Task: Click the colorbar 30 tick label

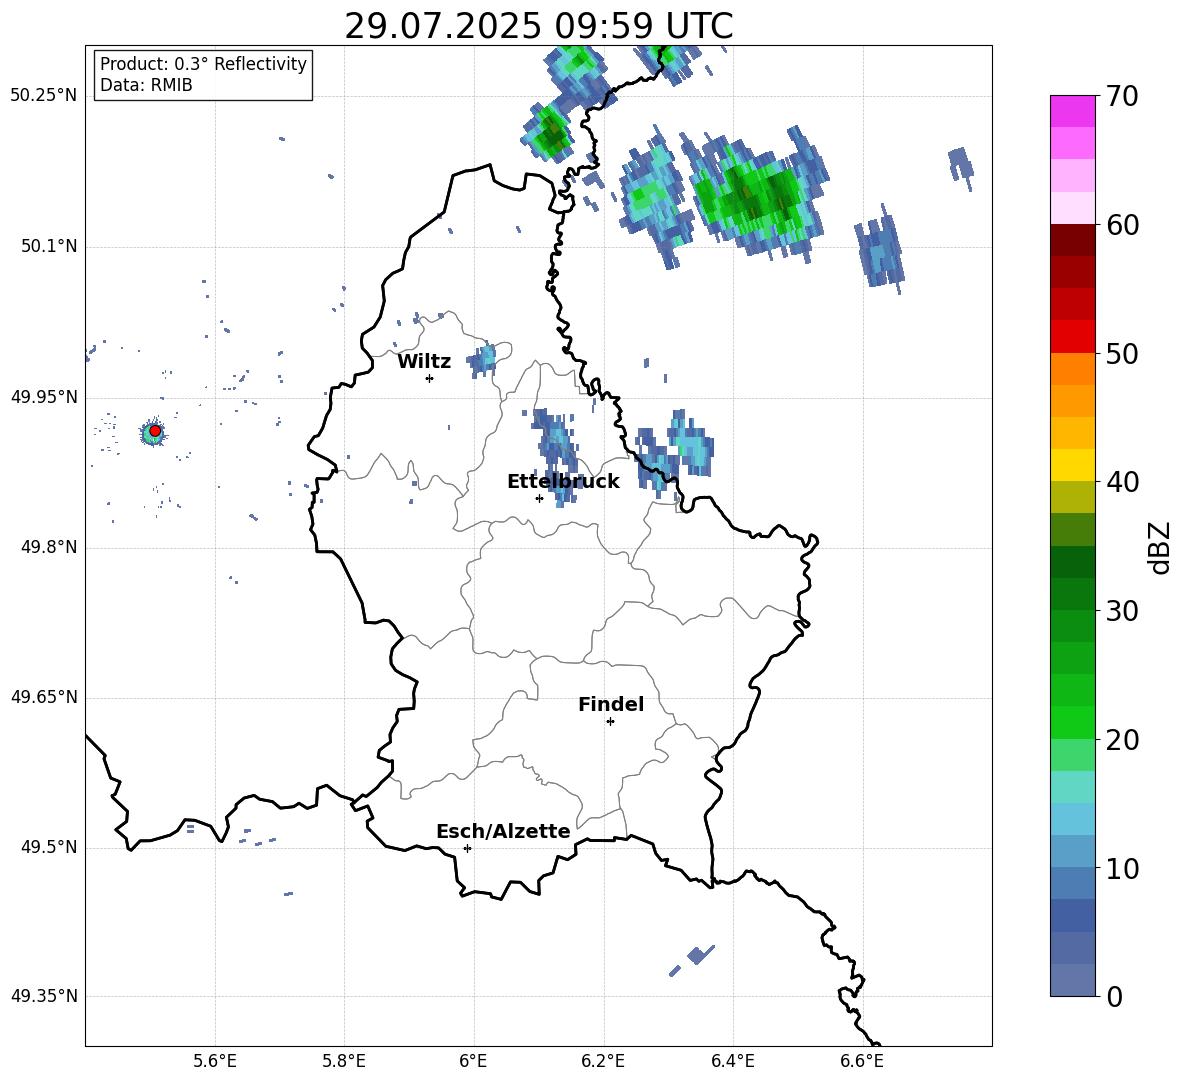Action: click(1122, 611)
